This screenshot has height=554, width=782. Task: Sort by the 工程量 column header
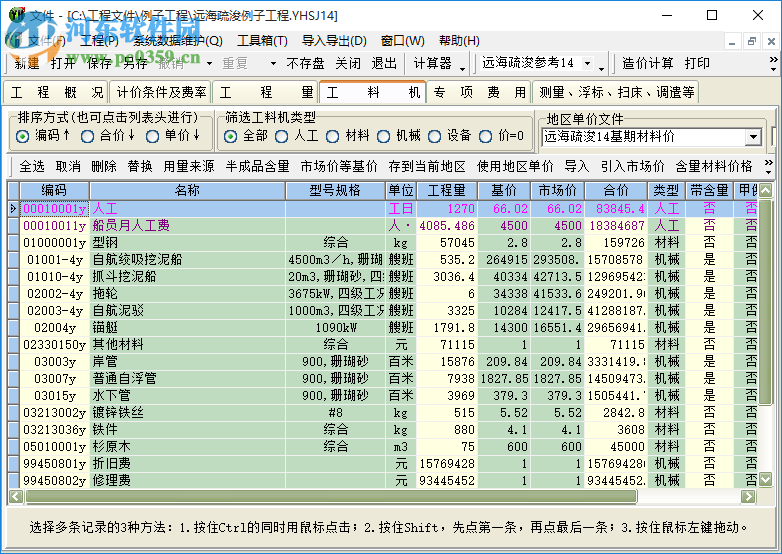point(447,190)
